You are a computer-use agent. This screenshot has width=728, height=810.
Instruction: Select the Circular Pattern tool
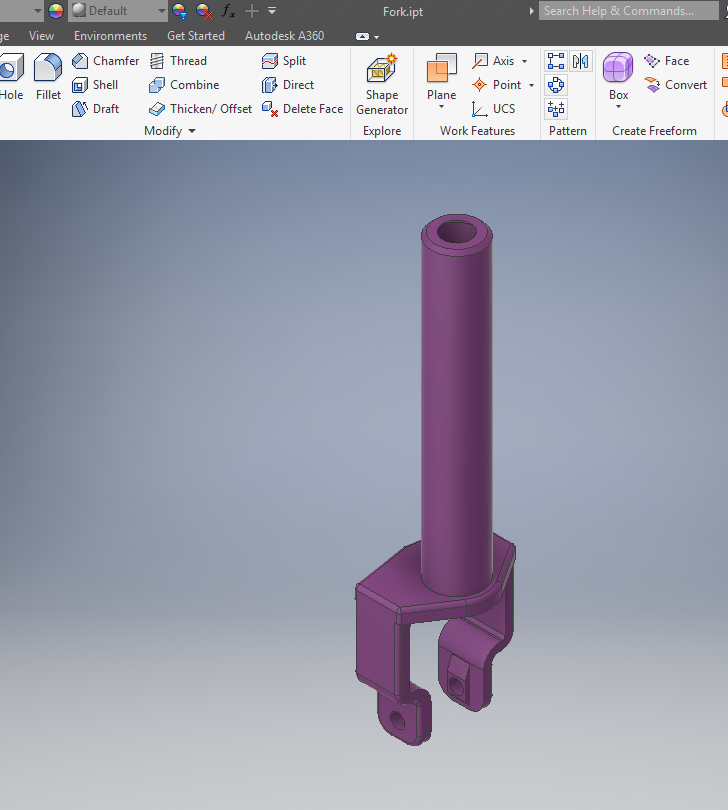[556, 85]
